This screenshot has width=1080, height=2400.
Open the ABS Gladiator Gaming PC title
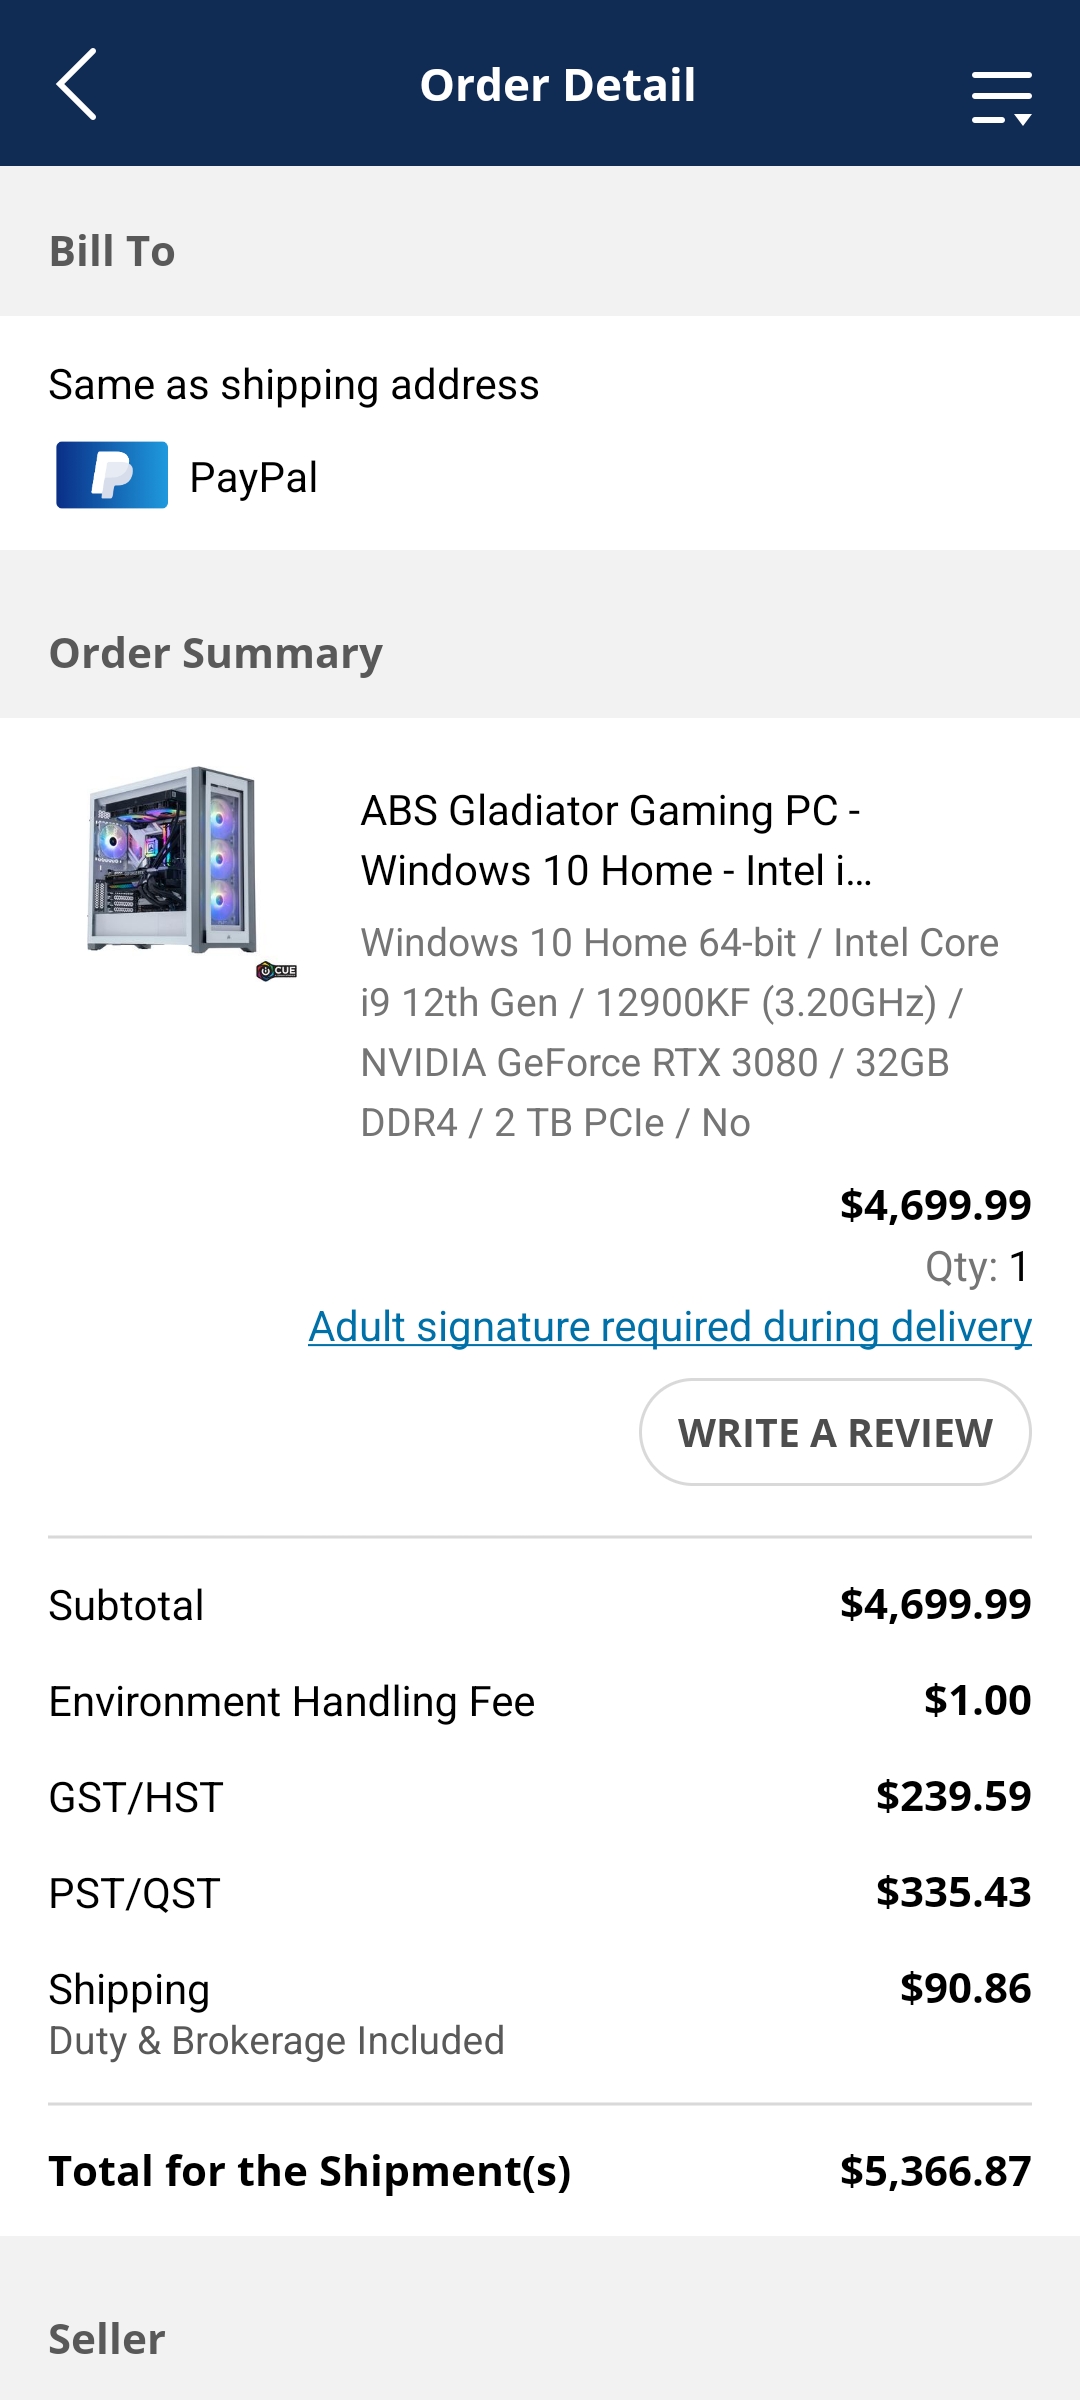615,840
